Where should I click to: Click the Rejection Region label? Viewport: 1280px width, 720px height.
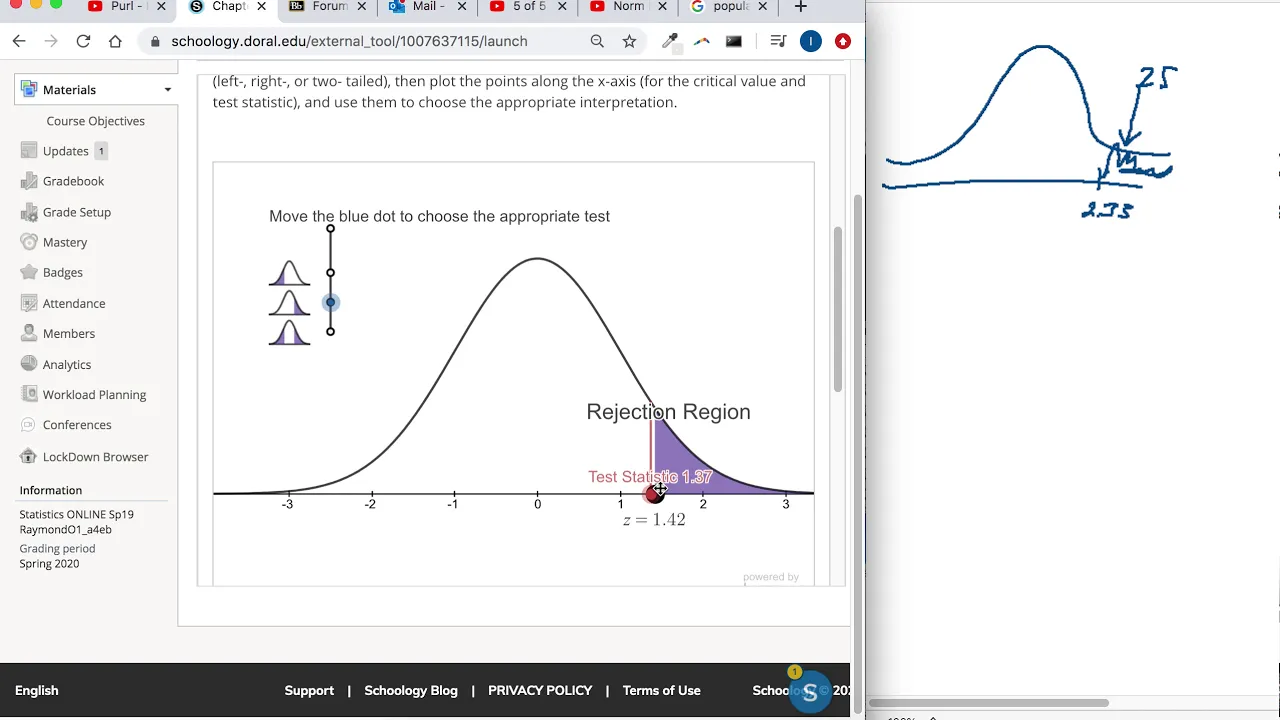[668, 412]
